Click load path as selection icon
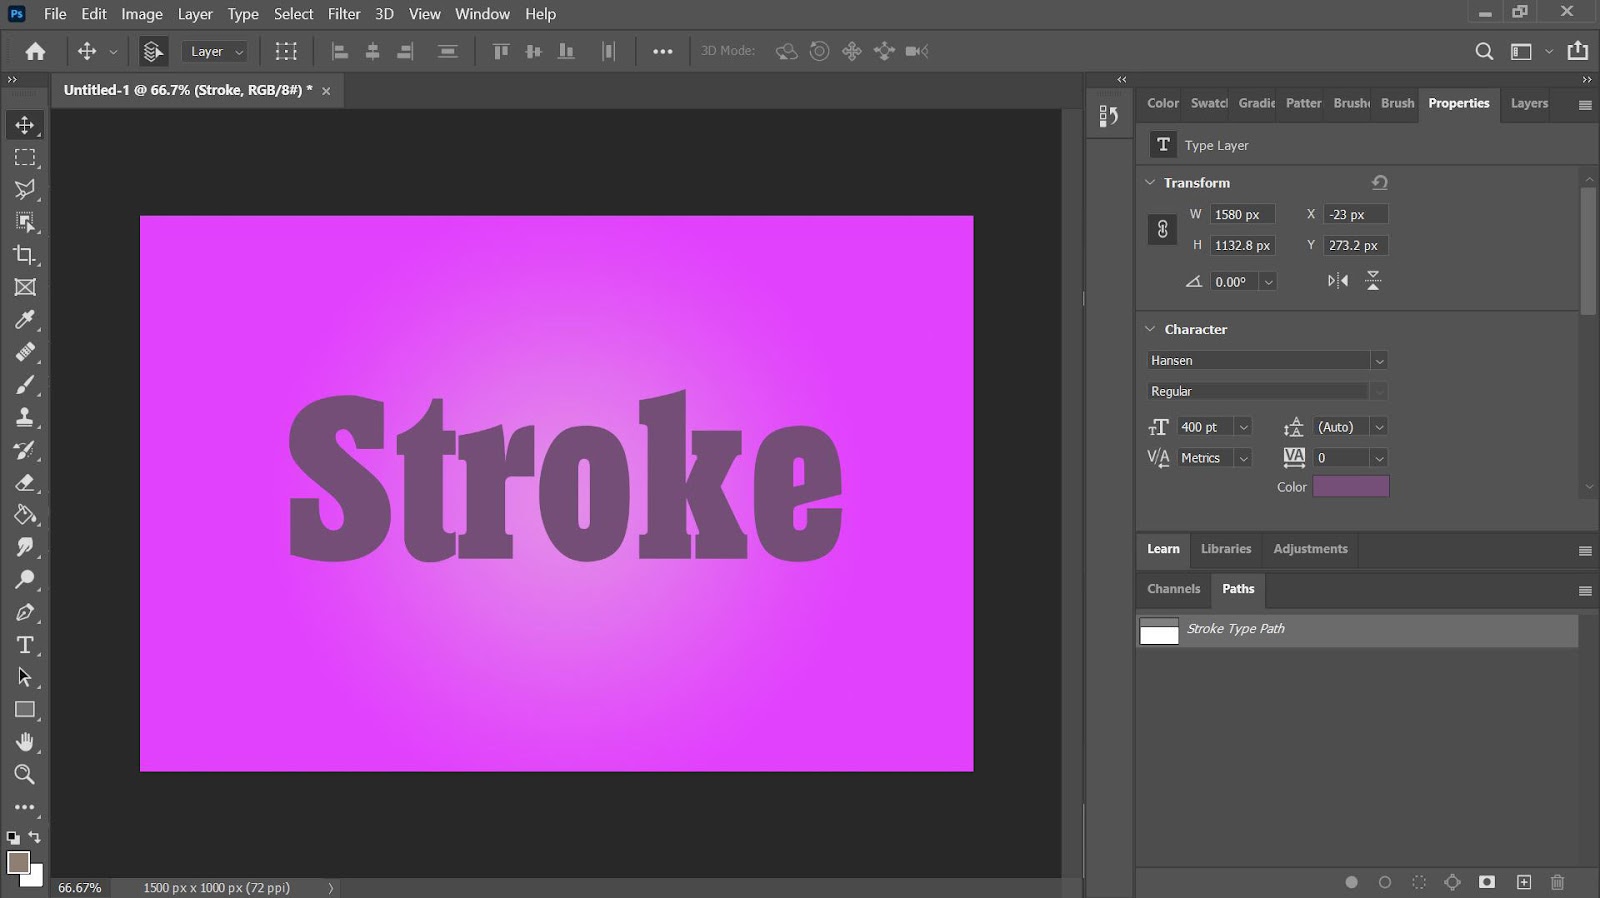 [1419, 882]
